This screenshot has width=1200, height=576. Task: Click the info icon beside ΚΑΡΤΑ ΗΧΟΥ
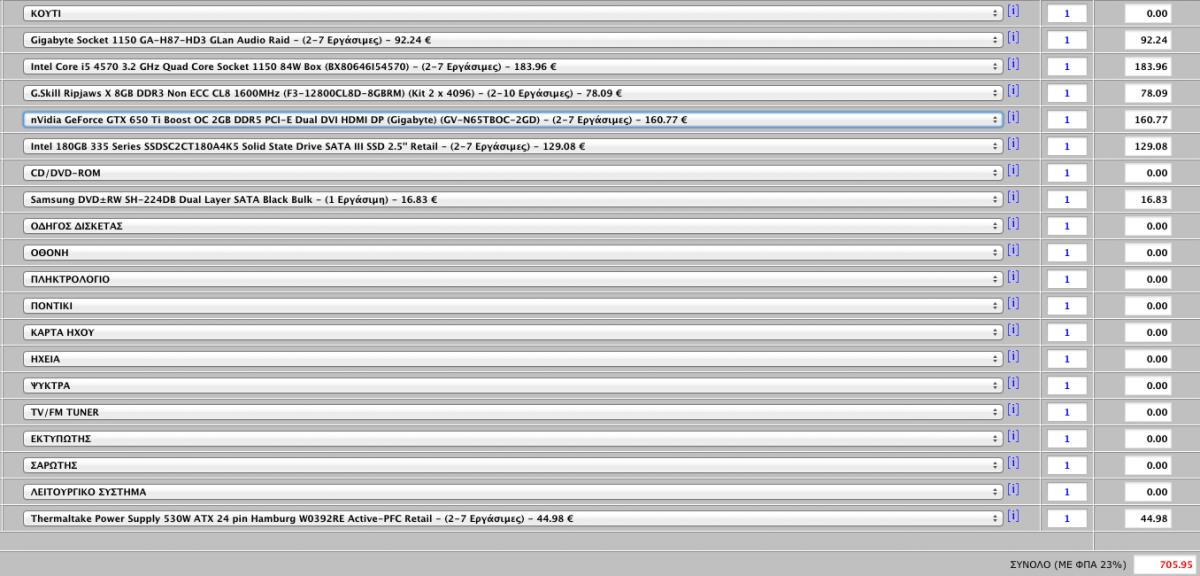[x=1013, y=330]
